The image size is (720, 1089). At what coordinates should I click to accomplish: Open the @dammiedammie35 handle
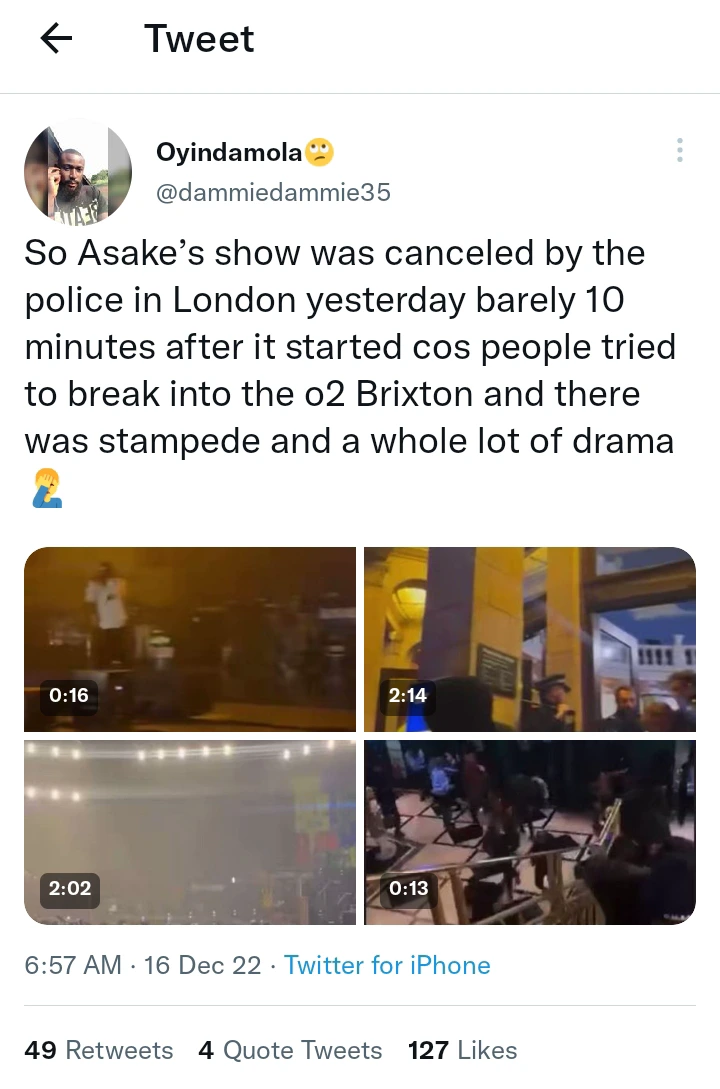pos(274,192)
